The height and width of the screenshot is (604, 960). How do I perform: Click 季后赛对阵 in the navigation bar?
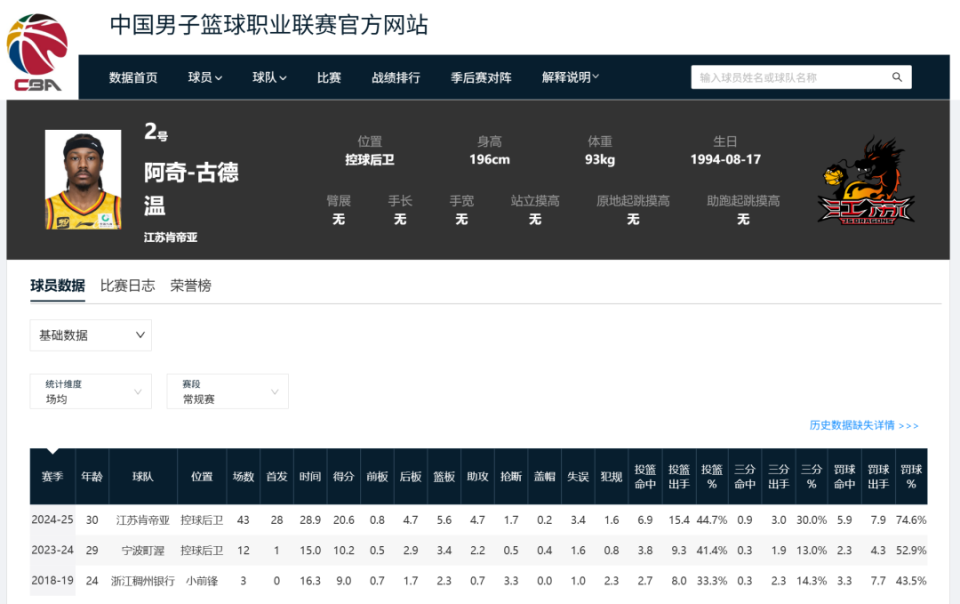point(478,77)
